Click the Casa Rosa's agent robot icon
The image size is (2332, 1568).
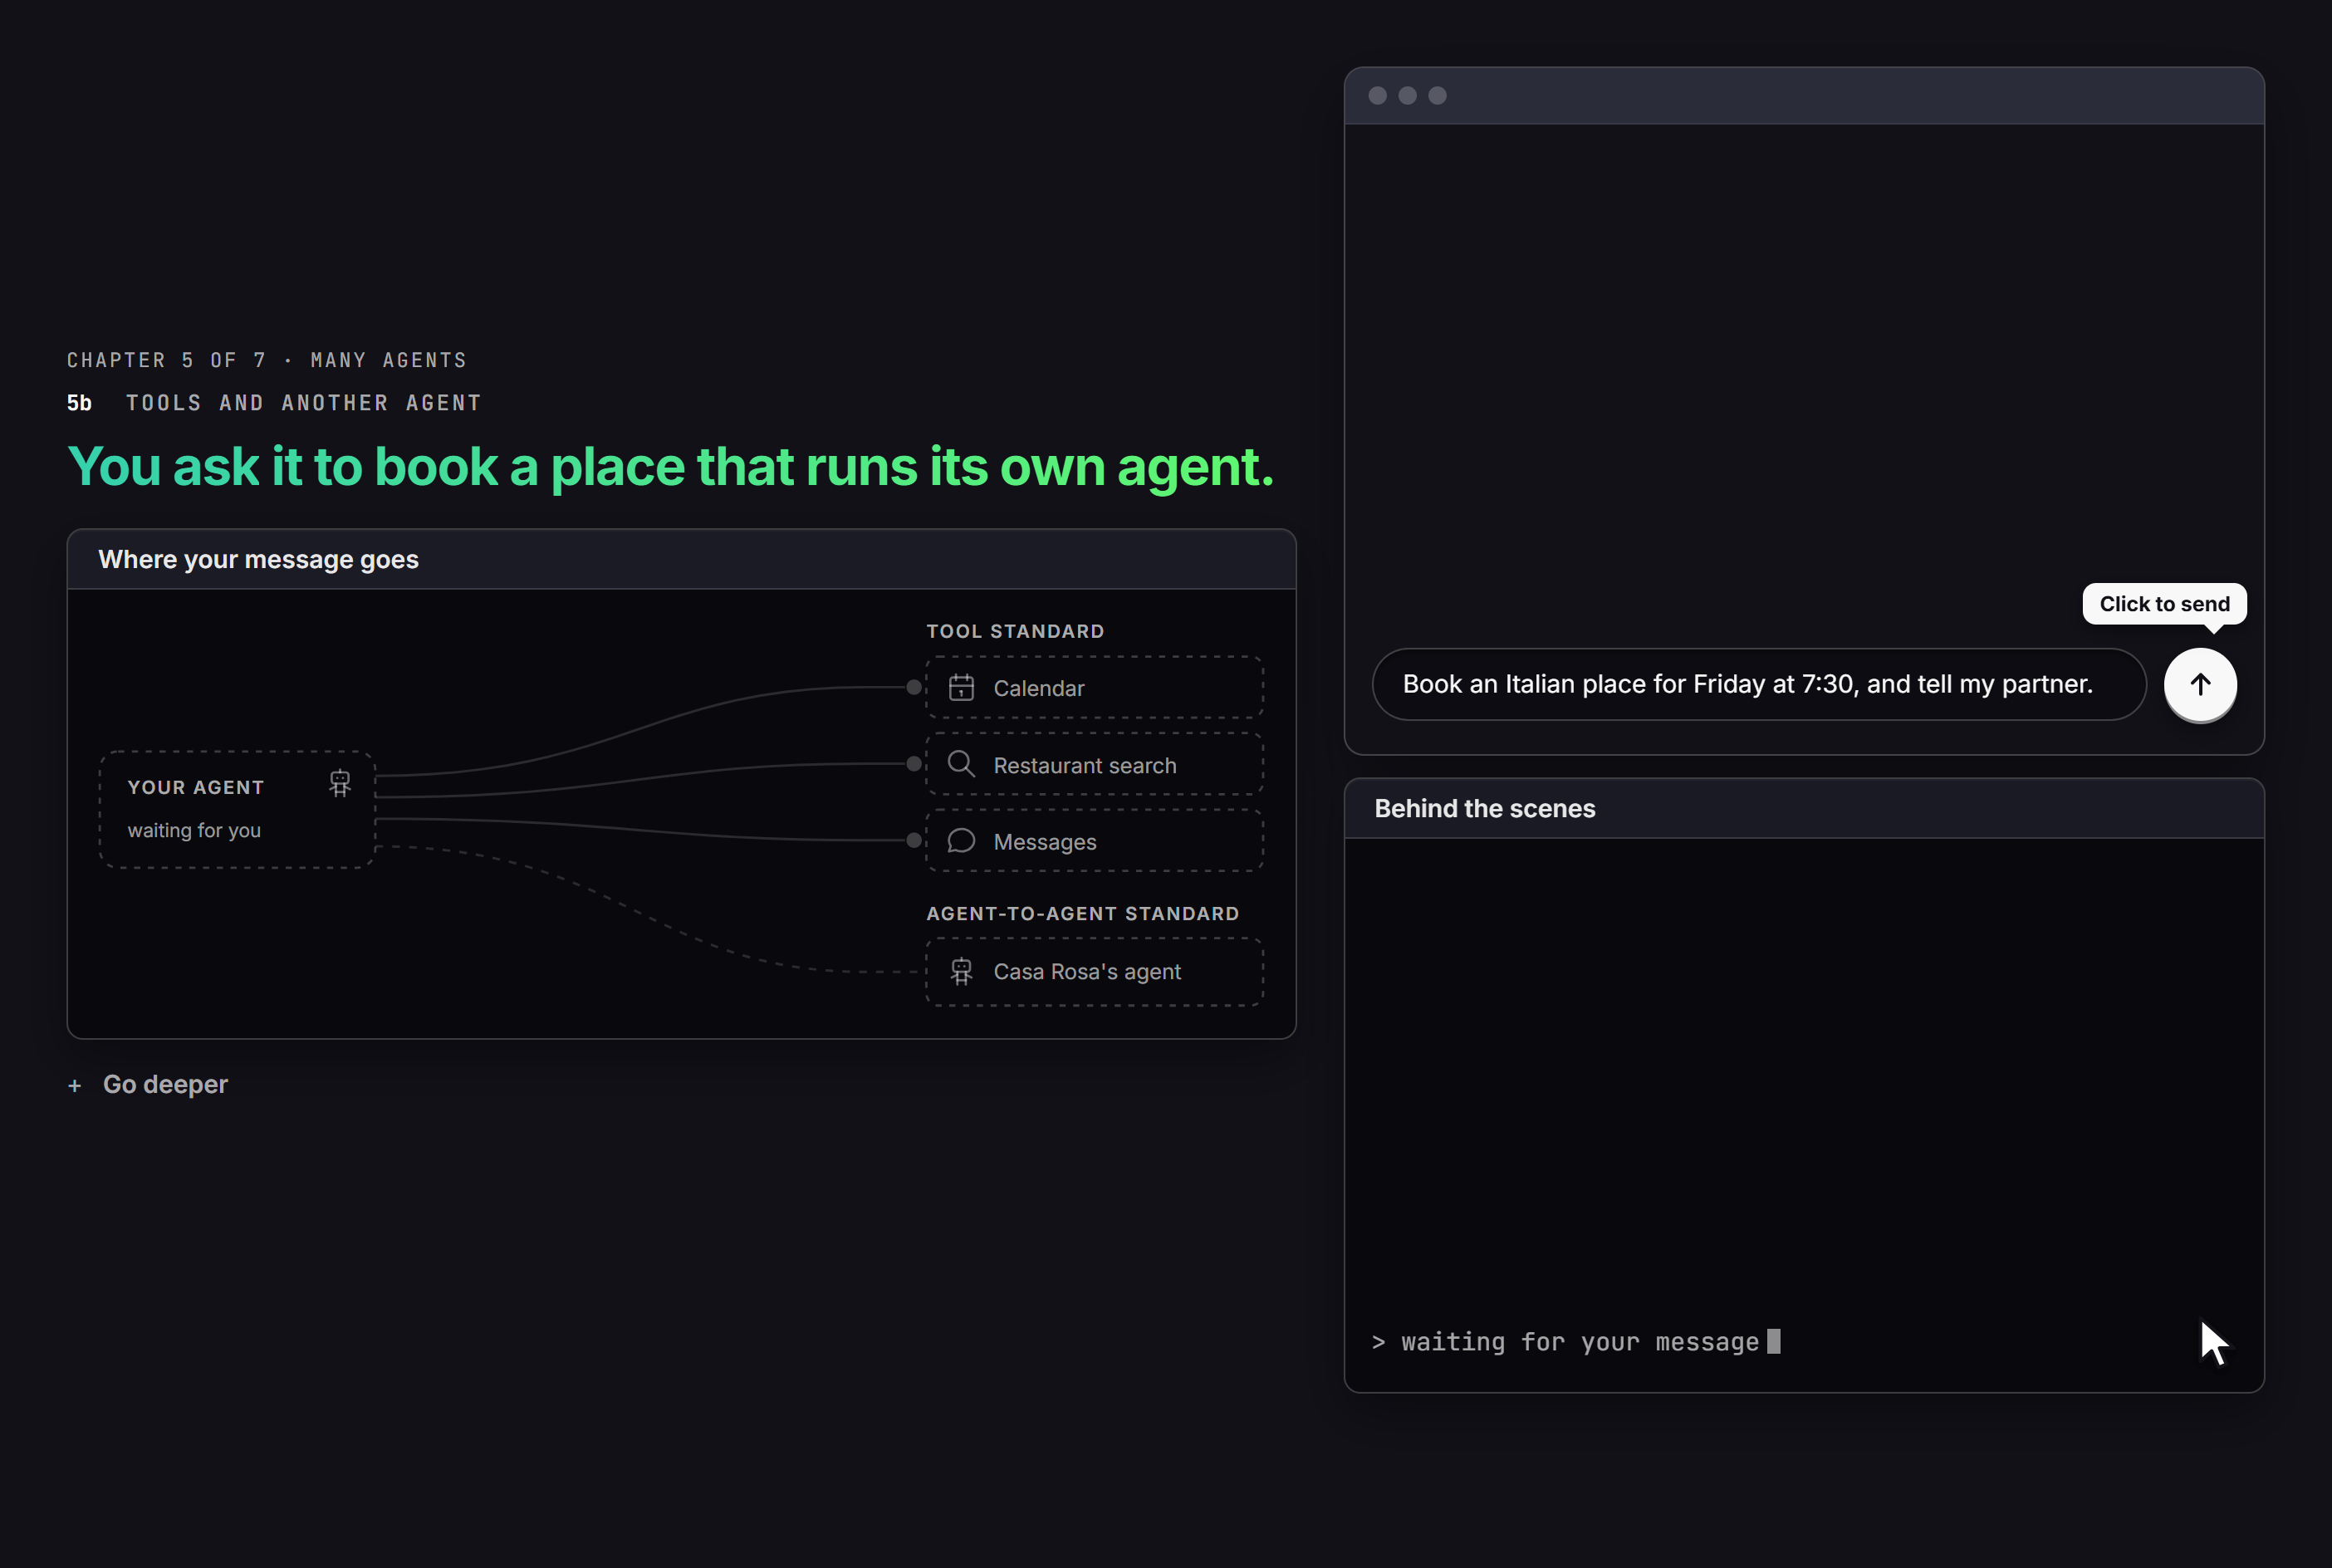961,971
